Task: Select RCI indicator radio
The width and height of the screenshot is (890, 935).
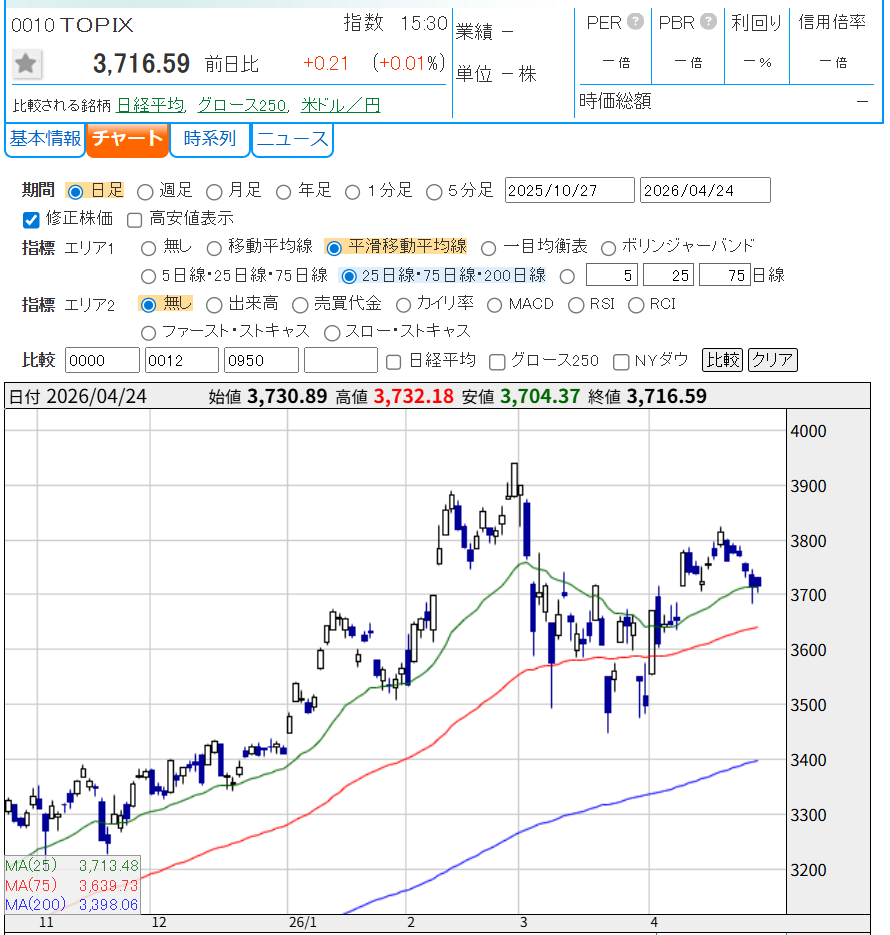Action: [x=636, y=305]
